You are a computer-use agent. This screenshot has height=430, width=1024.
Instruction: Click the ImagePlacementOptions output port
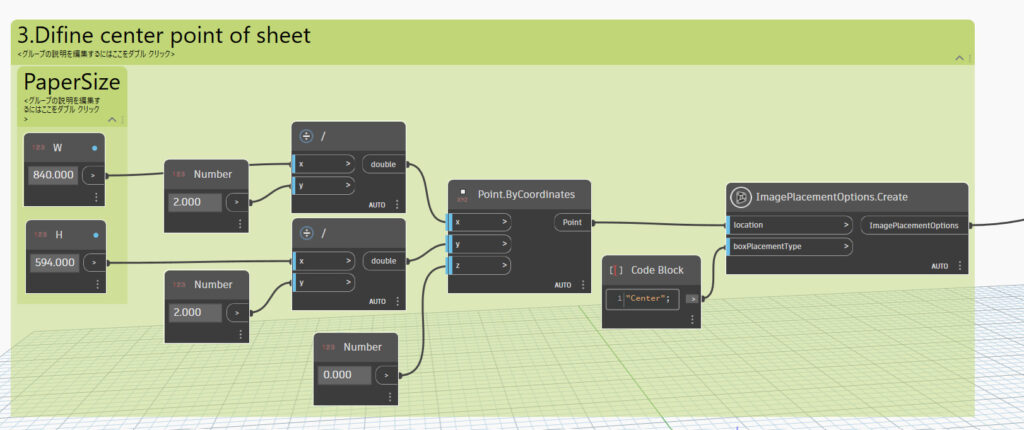[913, 225]
